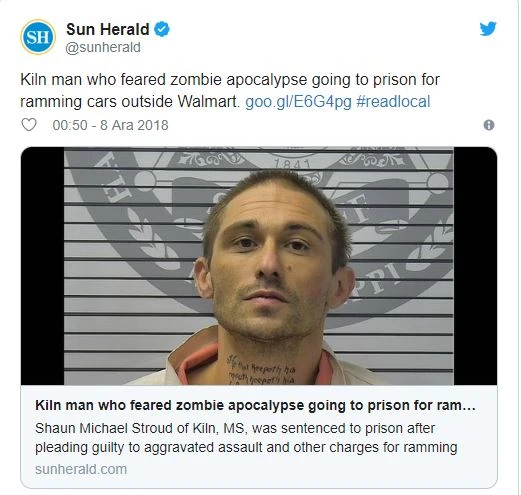521x495 pixels.
Task: Open the sunherald.com domain label
Action: pyautogui.click(x=81, y=469)
